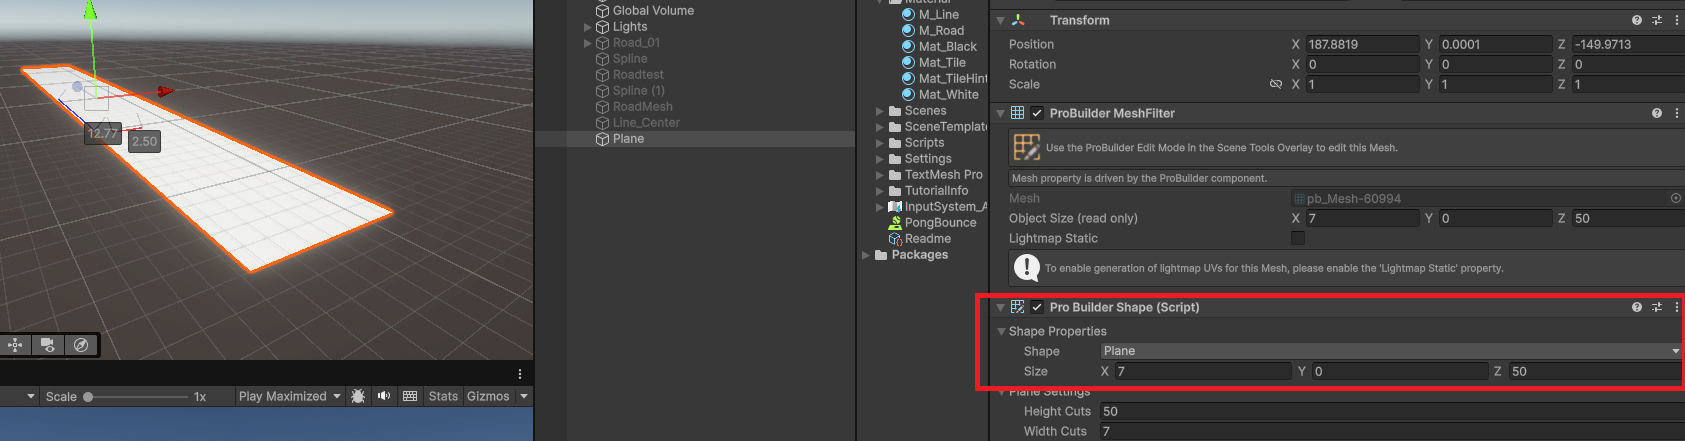
Task: Toggle the debug bug icon in Game toolbar
Action: pyautogui.click(x=358, y=396)
